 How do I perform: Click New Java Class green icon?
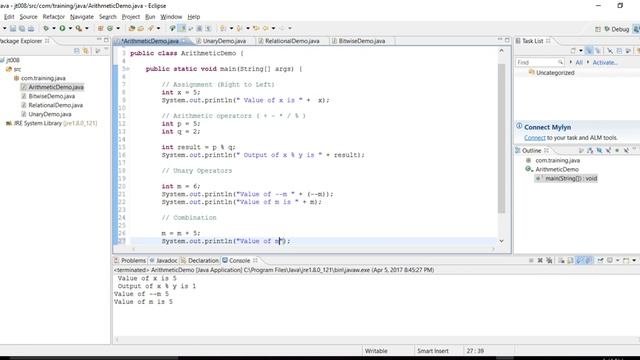[110, 29]
